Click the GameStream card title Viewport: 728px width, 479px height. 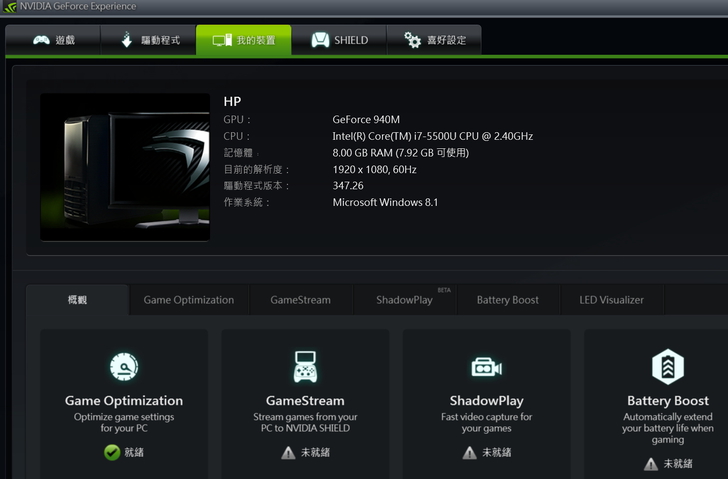click(305, 401)
